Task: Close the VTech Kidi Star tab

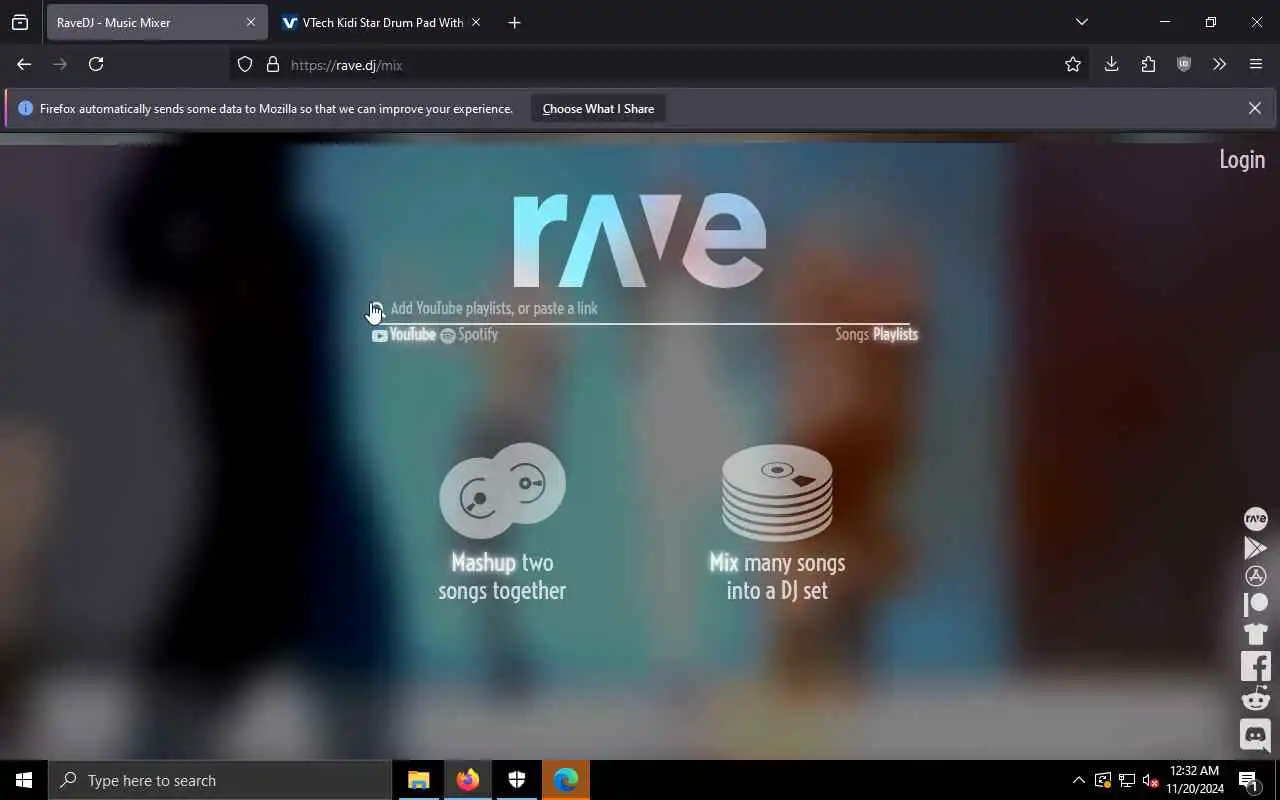Action: pos(475,22)
